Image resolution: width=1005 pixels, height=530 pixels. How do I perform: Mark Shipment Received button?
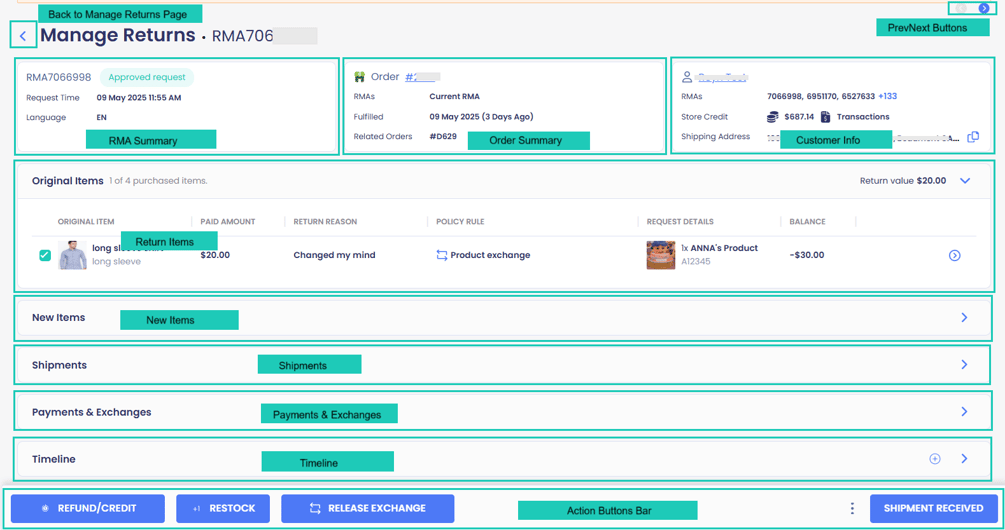coord(933,508)
